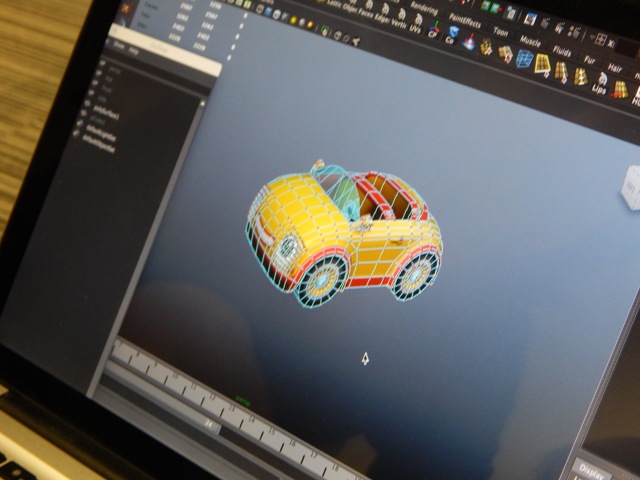Select the Fur shelf tab

tap(589, 60)
